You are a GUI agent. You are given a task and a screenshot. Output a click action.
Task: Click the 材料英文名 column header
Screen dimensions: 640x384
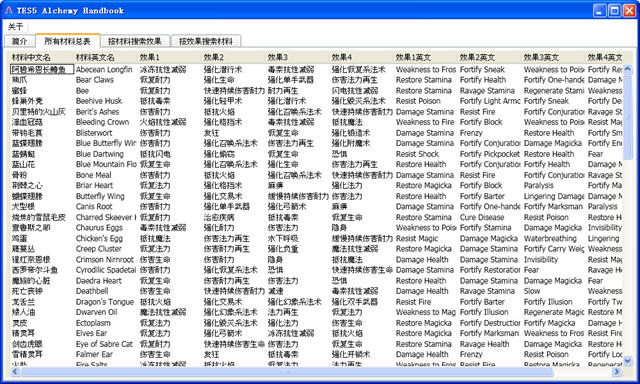coord(105,58)
